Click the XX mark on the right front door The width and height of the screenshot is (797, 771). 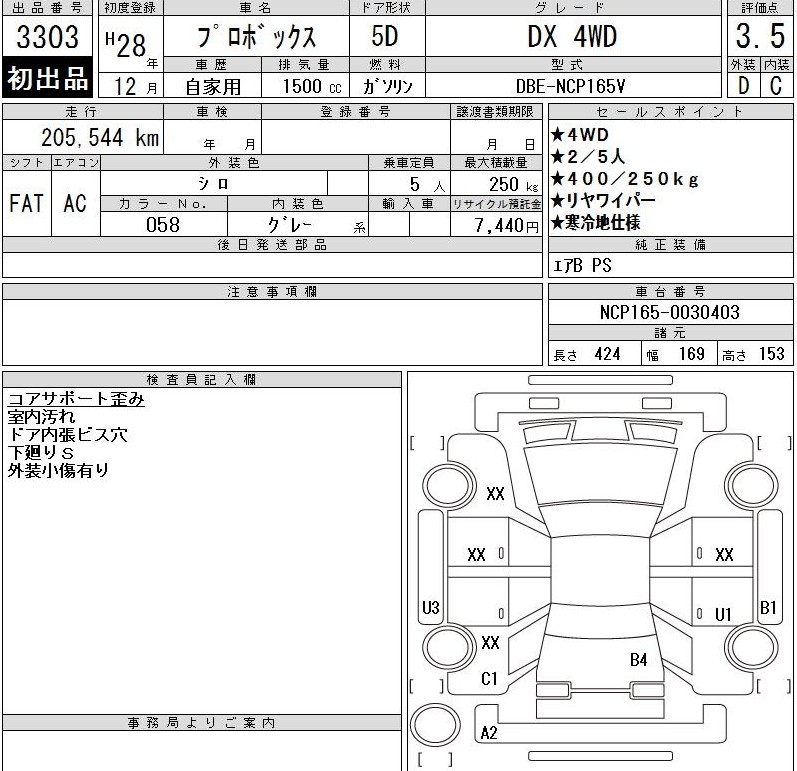coord(724,554)
